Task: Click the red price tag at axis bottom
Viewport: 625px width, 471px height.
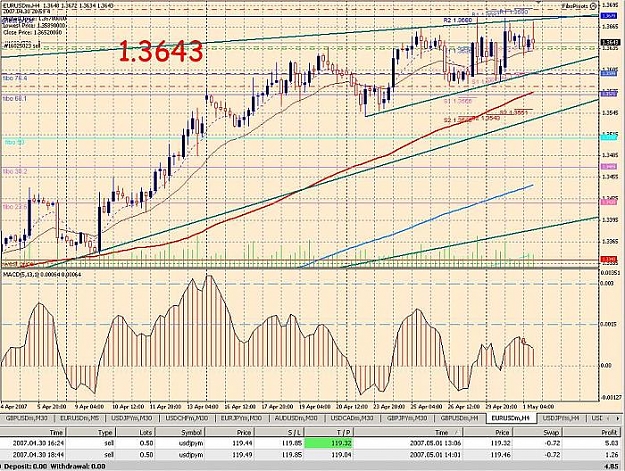Action: 609,259
